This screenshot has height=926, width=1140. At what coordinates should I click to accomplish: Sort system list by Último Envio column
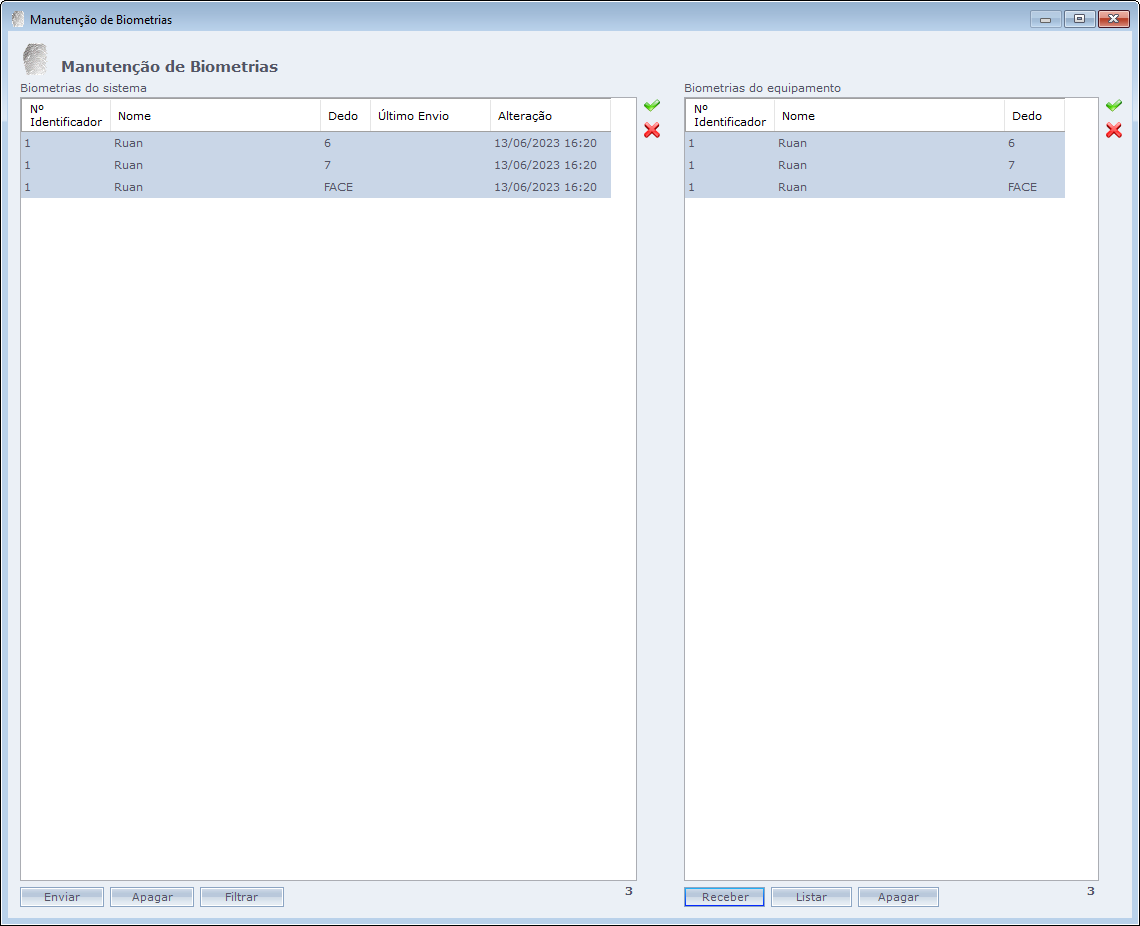[x=430, y=116]
